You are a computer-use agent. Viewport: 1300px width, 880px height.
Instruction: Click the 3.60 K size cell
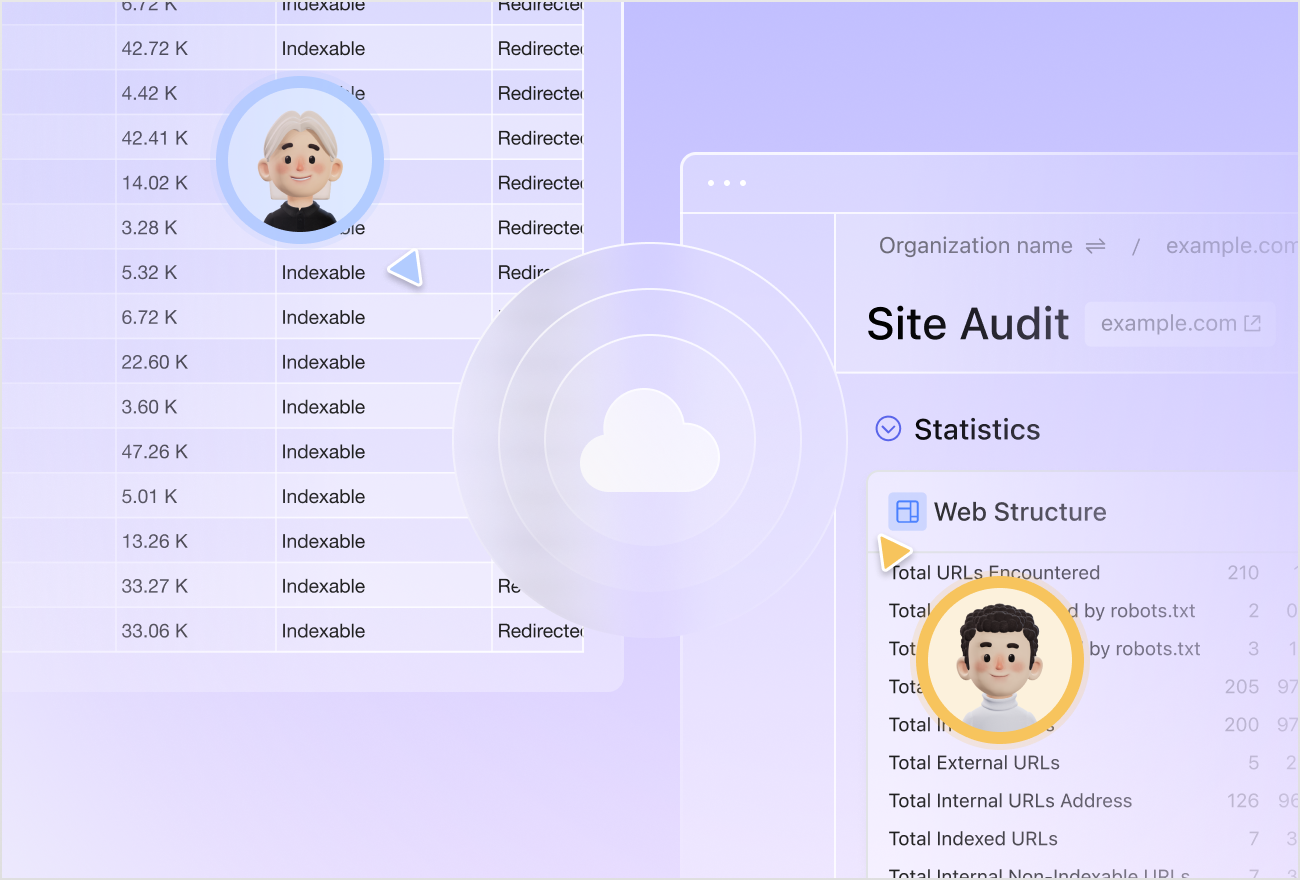(149, 407)
